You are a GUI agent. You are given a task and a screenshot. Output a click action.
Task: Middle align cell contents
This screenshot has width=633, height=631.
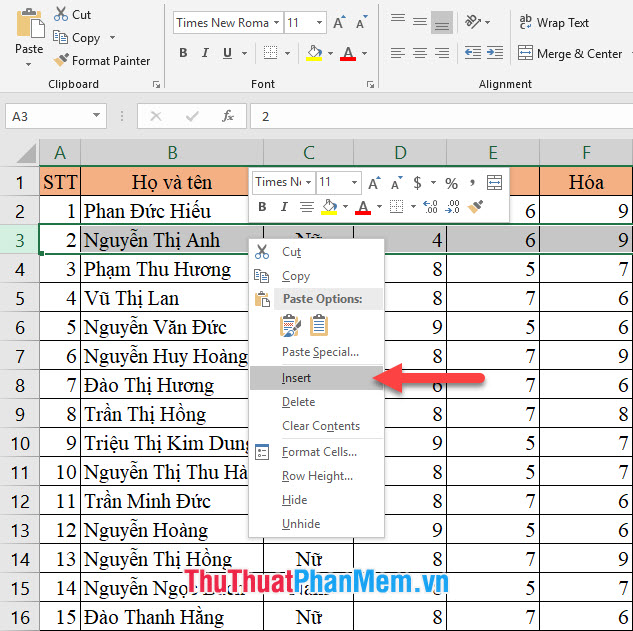coord(420,21)
